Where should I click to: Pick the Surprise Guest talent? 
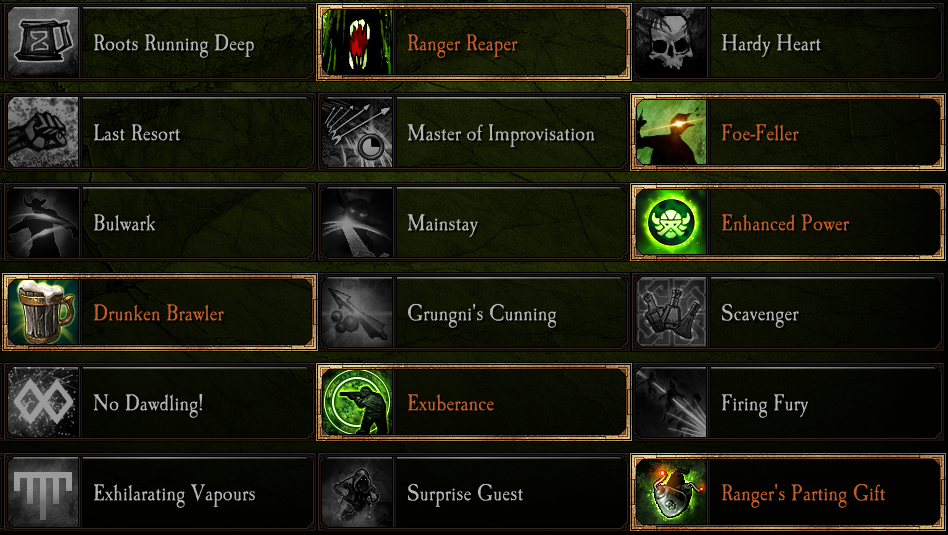pyautogui.click(x=473, y=492)
